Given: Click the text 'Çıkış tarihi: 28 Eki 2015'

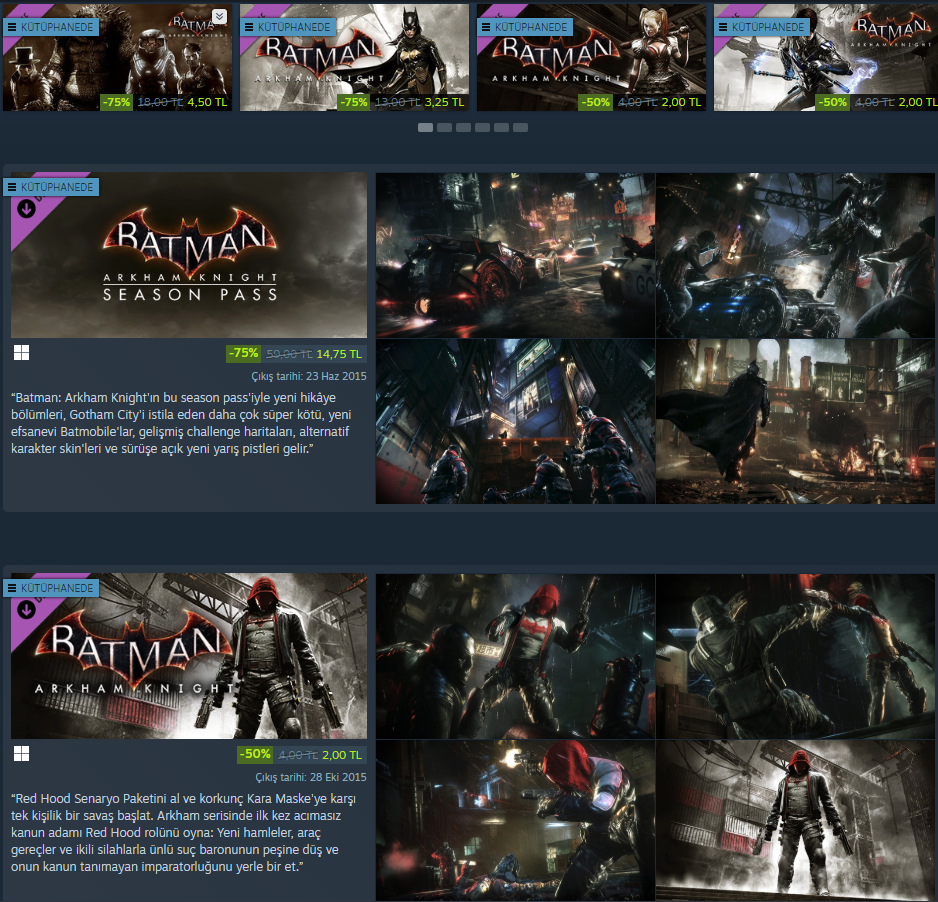Looking at the screenshot, I should point(311,777).
